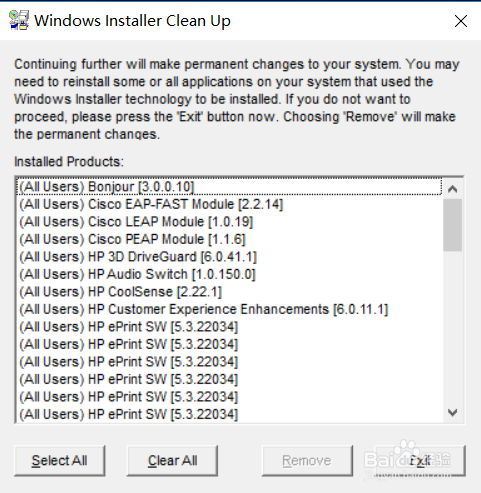Click the Exit button
The width and height of the screenshot is (481, 493).
tap(420, 461)
